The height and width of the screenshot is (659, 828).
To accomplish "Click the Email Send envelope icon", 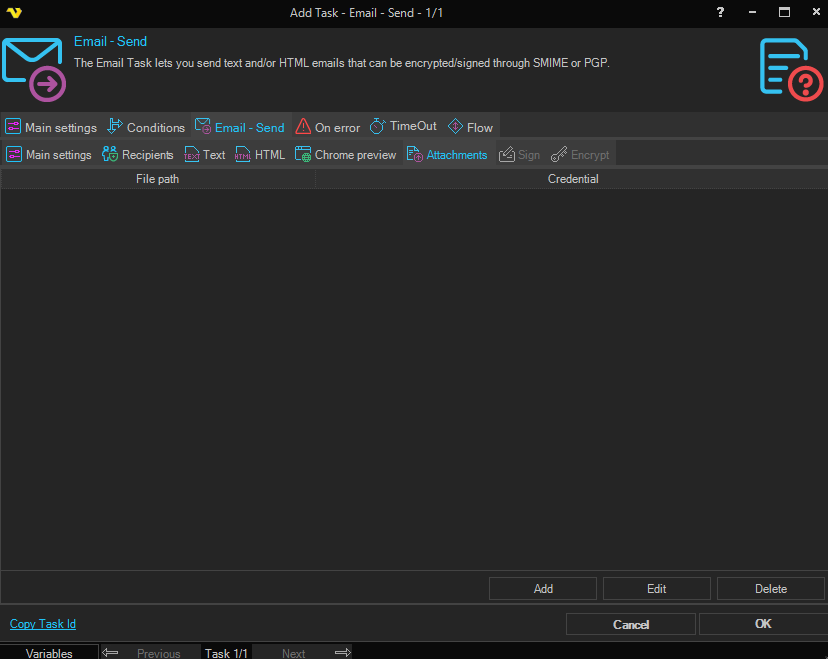I will coord(33,69).
